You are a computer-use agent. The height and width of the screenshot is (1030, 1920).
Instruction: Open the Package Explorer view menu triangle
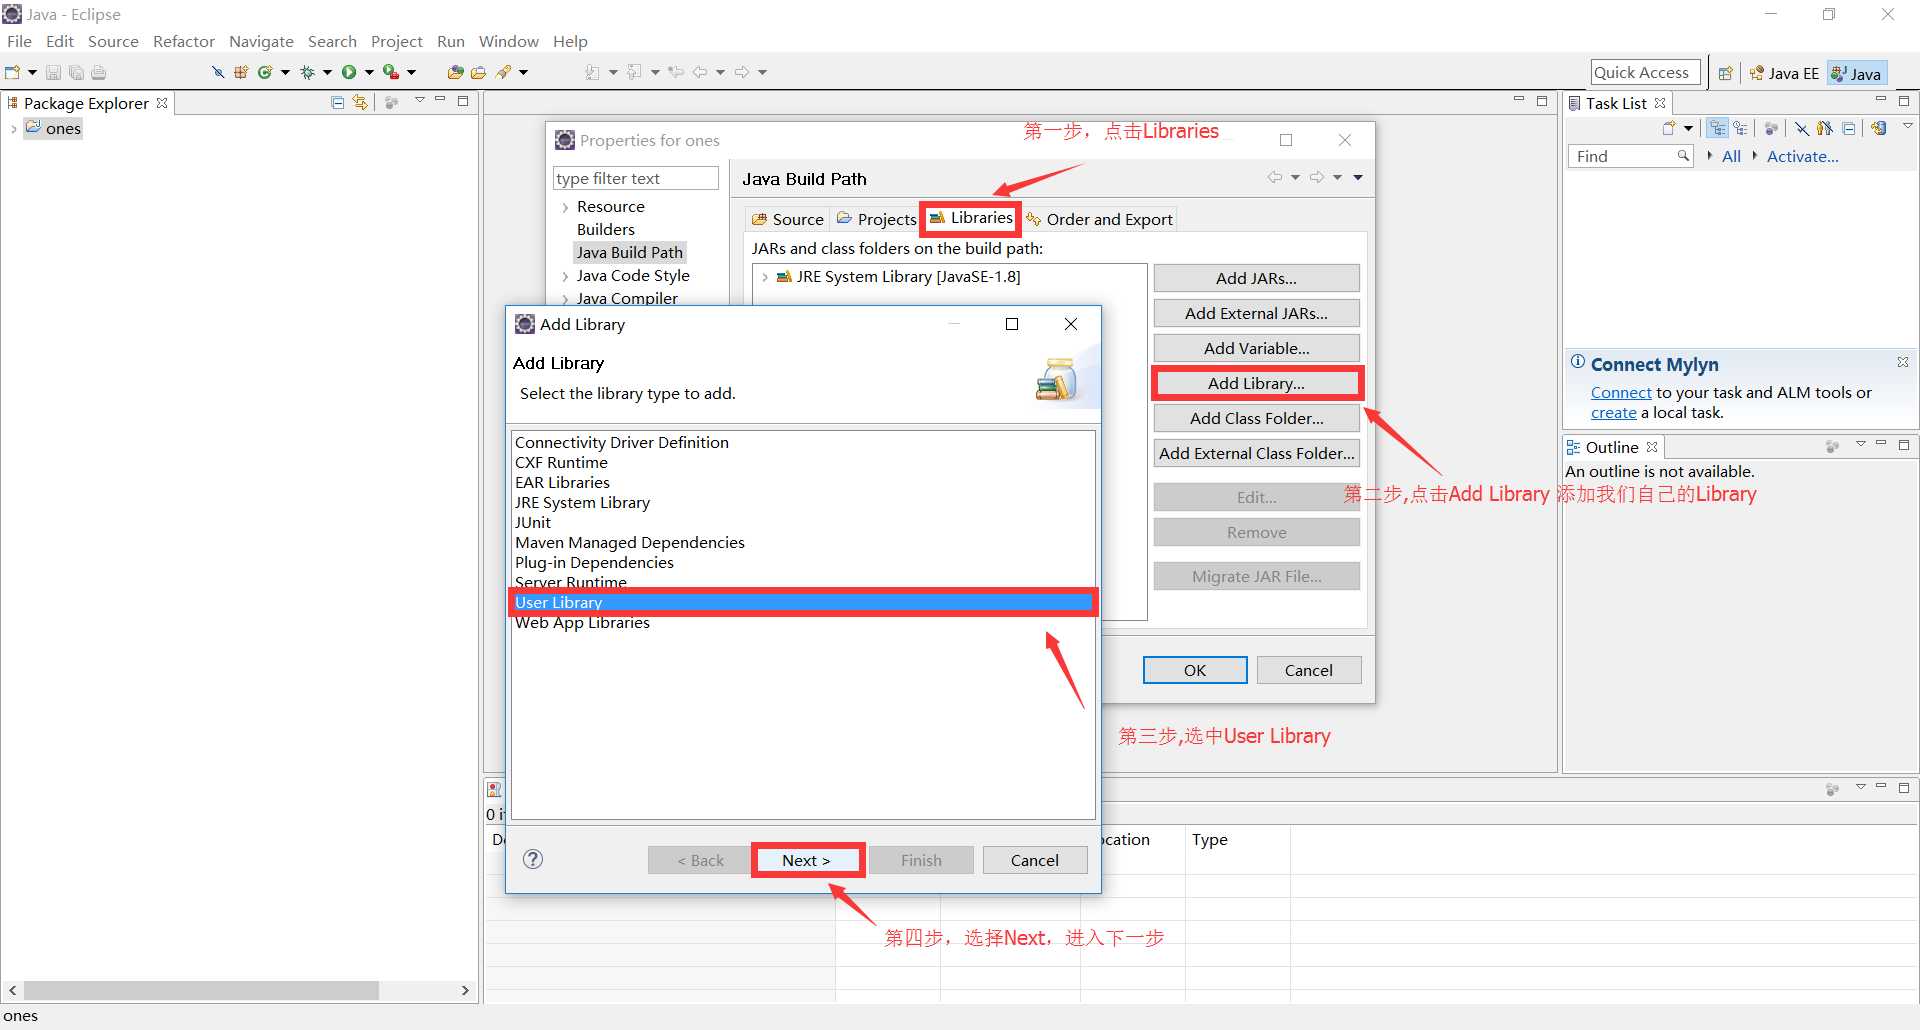(x=420, y=100)
